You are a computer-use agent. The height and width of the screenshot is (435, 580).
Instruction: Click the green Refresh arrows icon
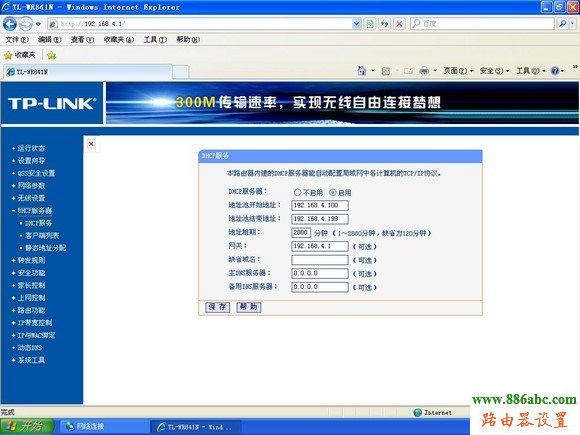click(385, 24)
